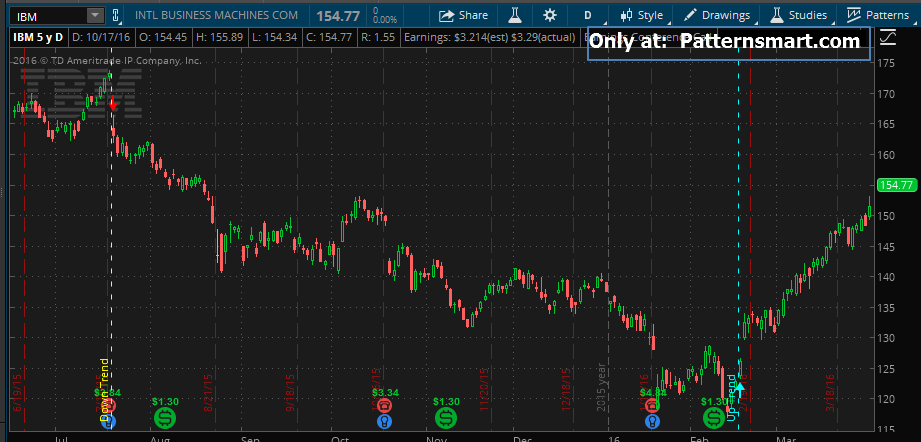Click the cyan Up Trend arrow signal
This screenshot has height=442, width=921.
coord(740,389)
